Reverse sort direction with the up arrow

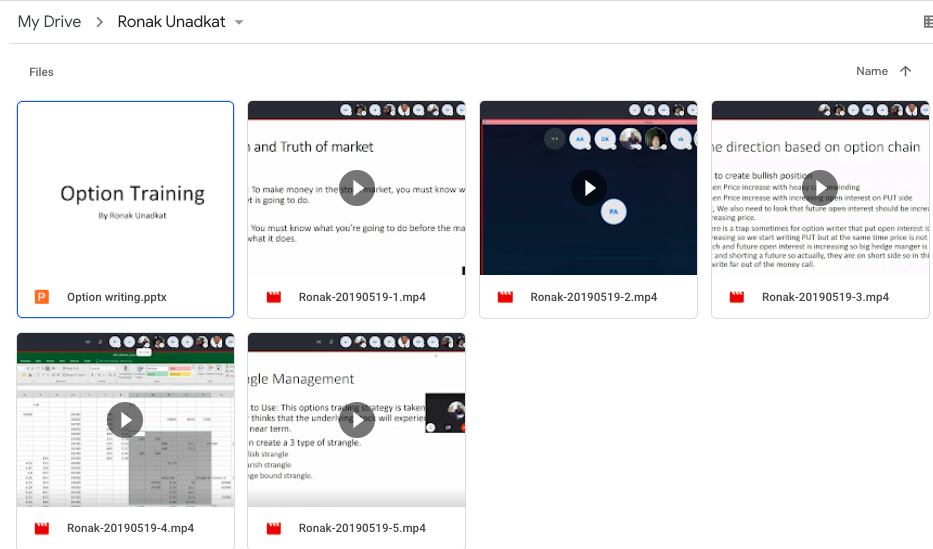[906, 71]
